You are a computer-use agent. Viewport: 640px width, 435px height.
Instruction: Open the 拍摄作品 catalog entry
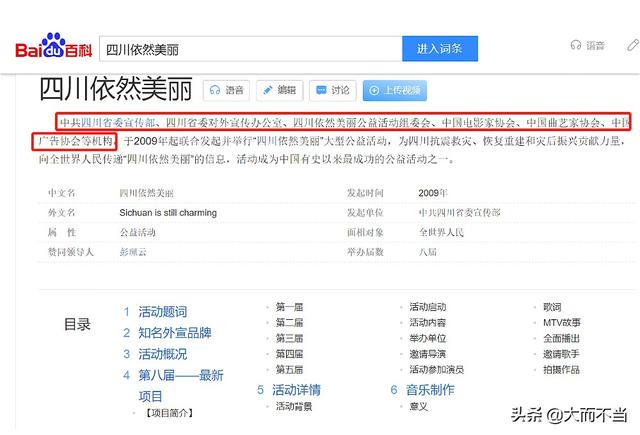coord(561,370)
